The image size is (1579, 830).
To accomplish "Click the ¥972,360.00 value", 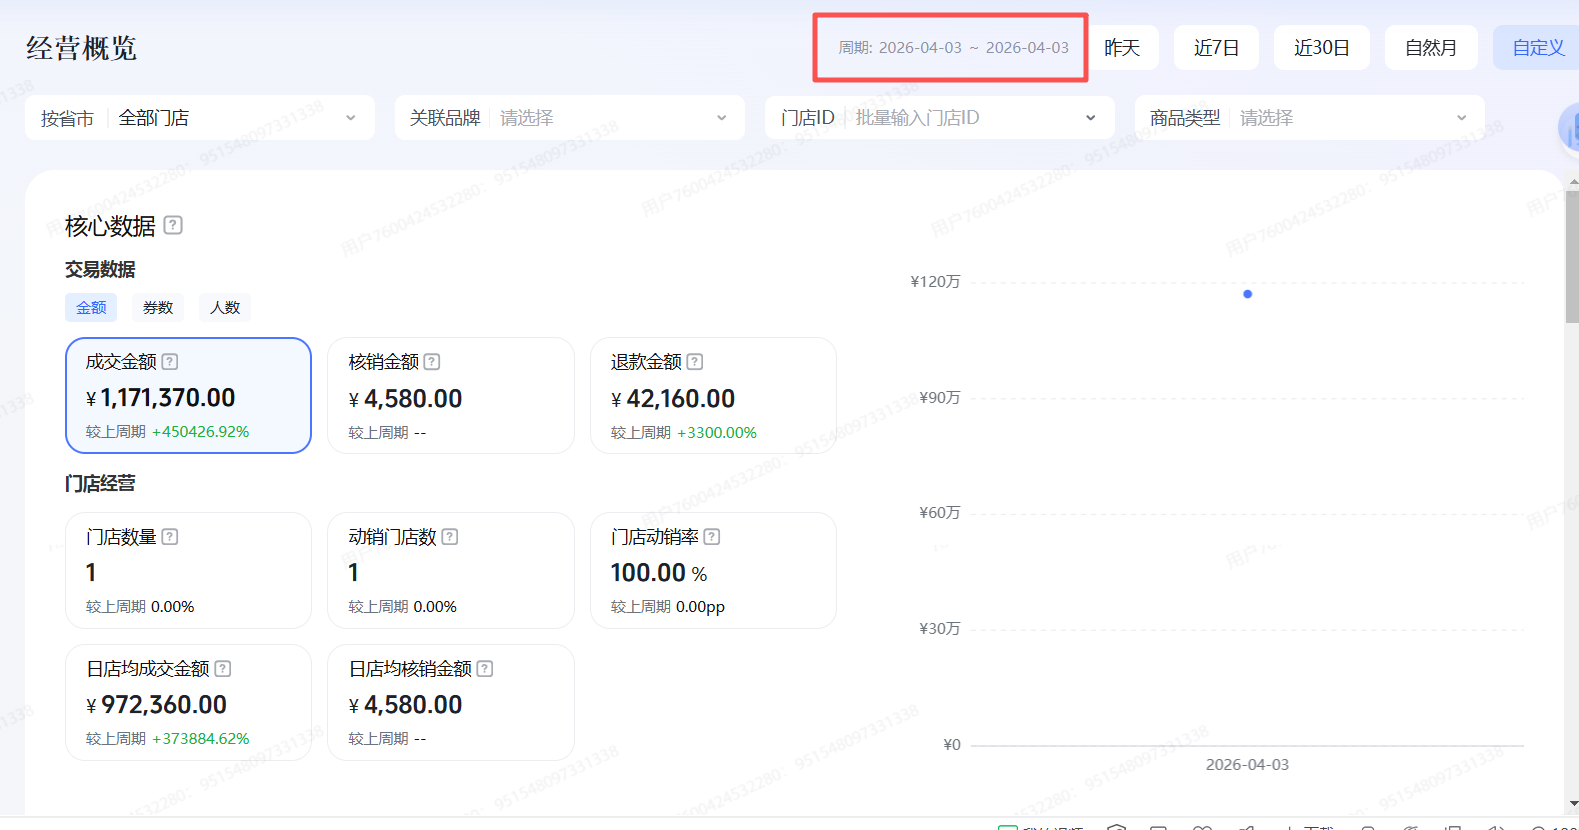I will click(157, 705).
